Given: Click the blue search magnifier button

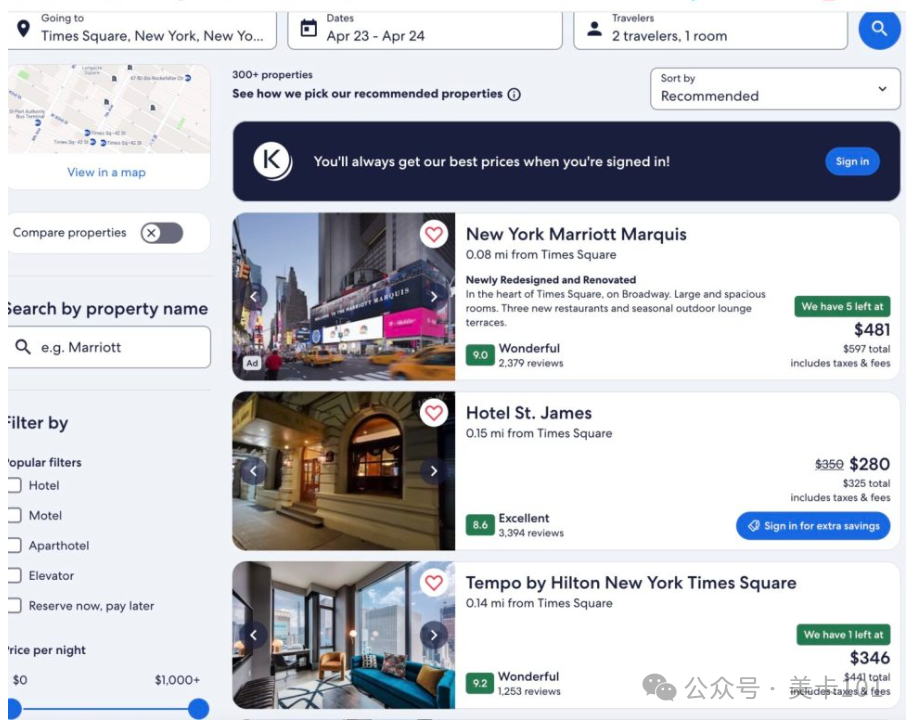Looking at the screenshot, I should click(x=879, y=28).
